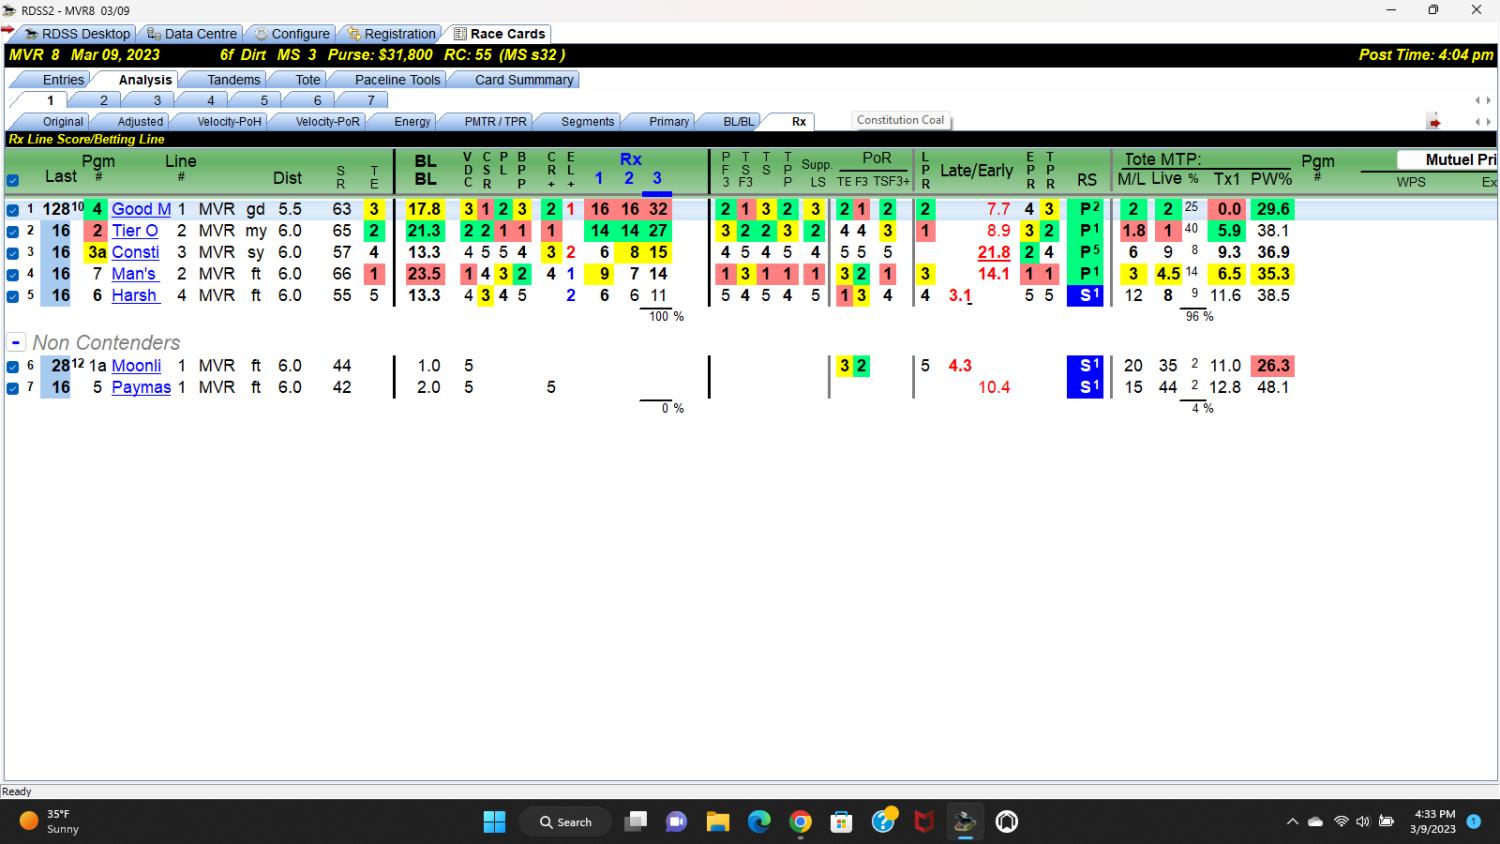Screen dimensions: 1500x844
Task: Click the blue S1 cell in Harsh row
Action: click(1086, 296)
